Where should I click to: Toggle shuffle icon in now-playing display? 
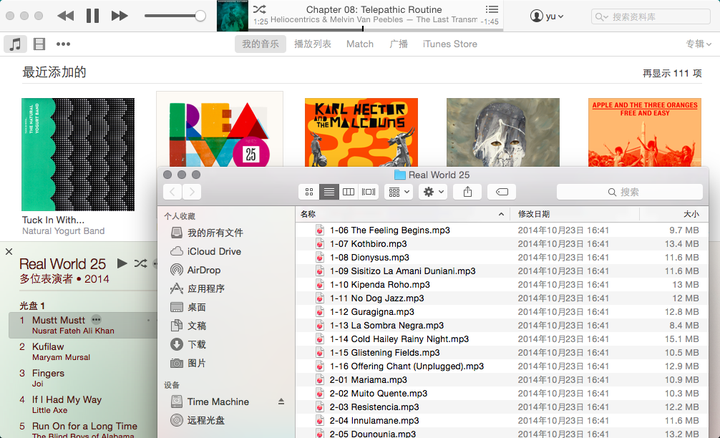pos(259,9)
